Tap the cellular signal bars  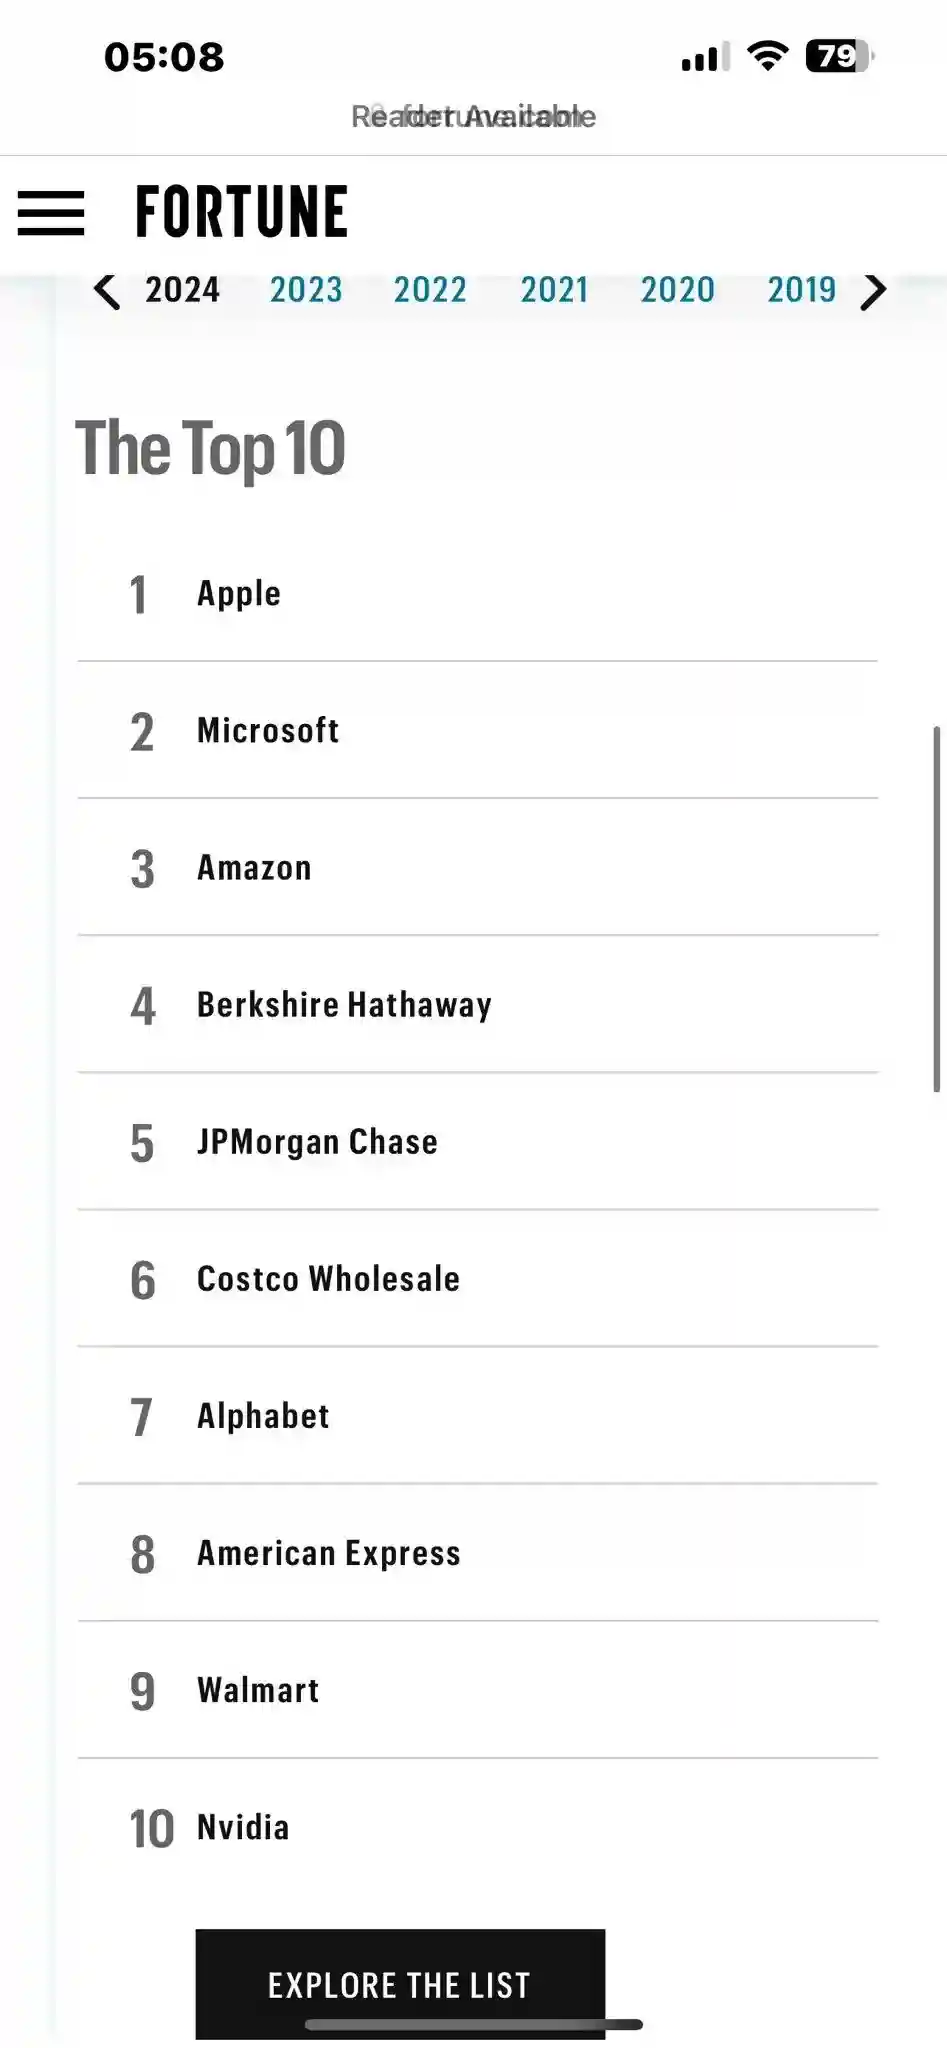(705, 58)
